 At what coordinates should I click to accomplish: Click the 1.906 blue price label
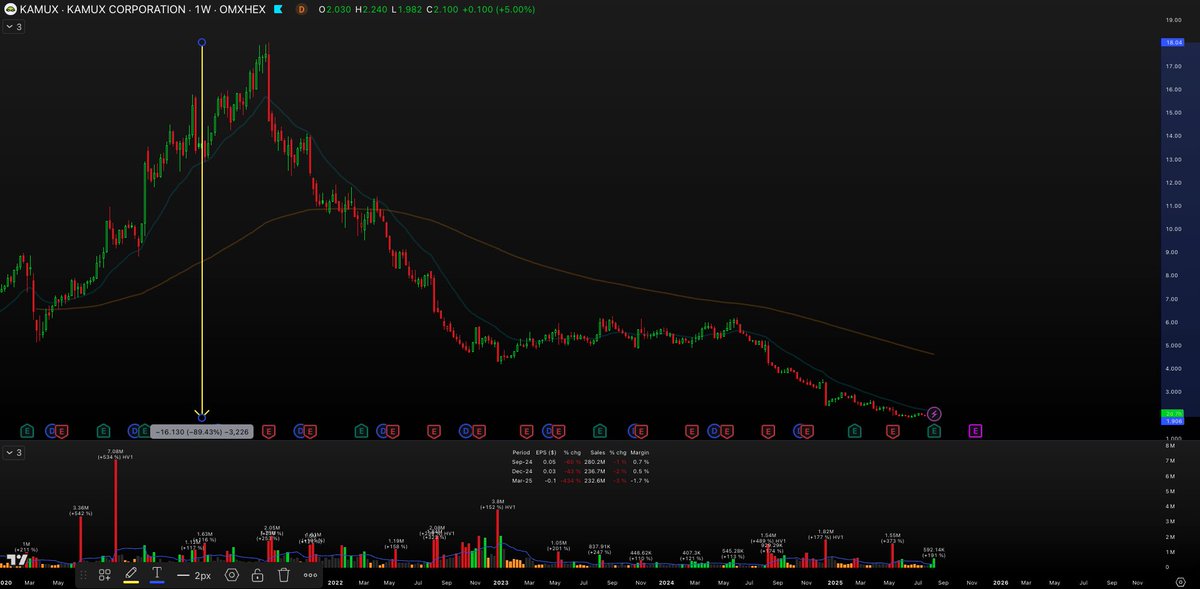tap(1173, 421)
